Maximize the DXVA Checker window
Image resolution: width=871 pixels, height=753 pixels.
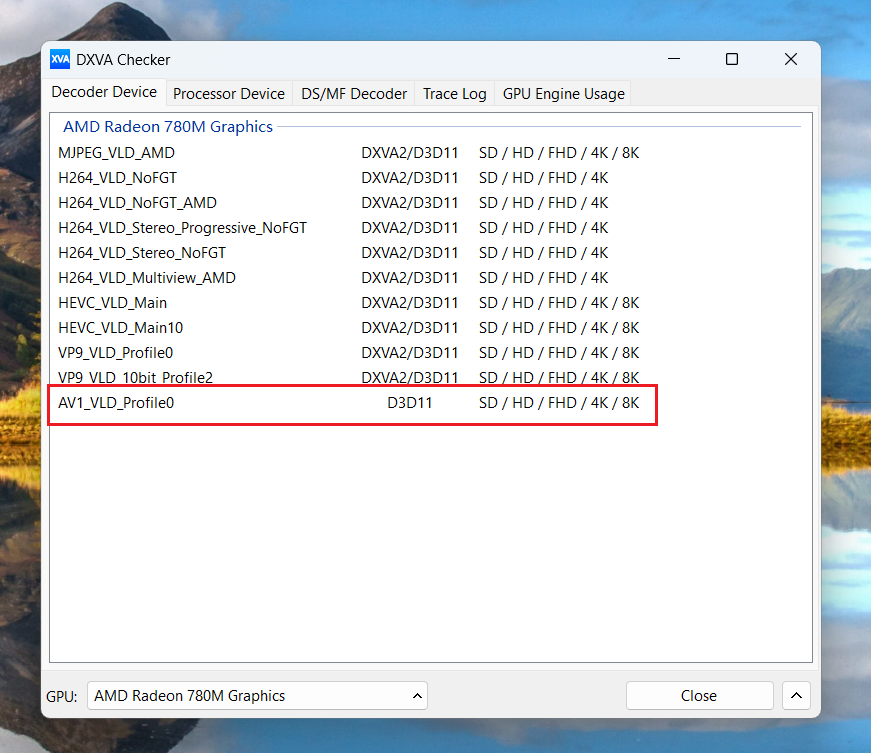pos(732,59)
